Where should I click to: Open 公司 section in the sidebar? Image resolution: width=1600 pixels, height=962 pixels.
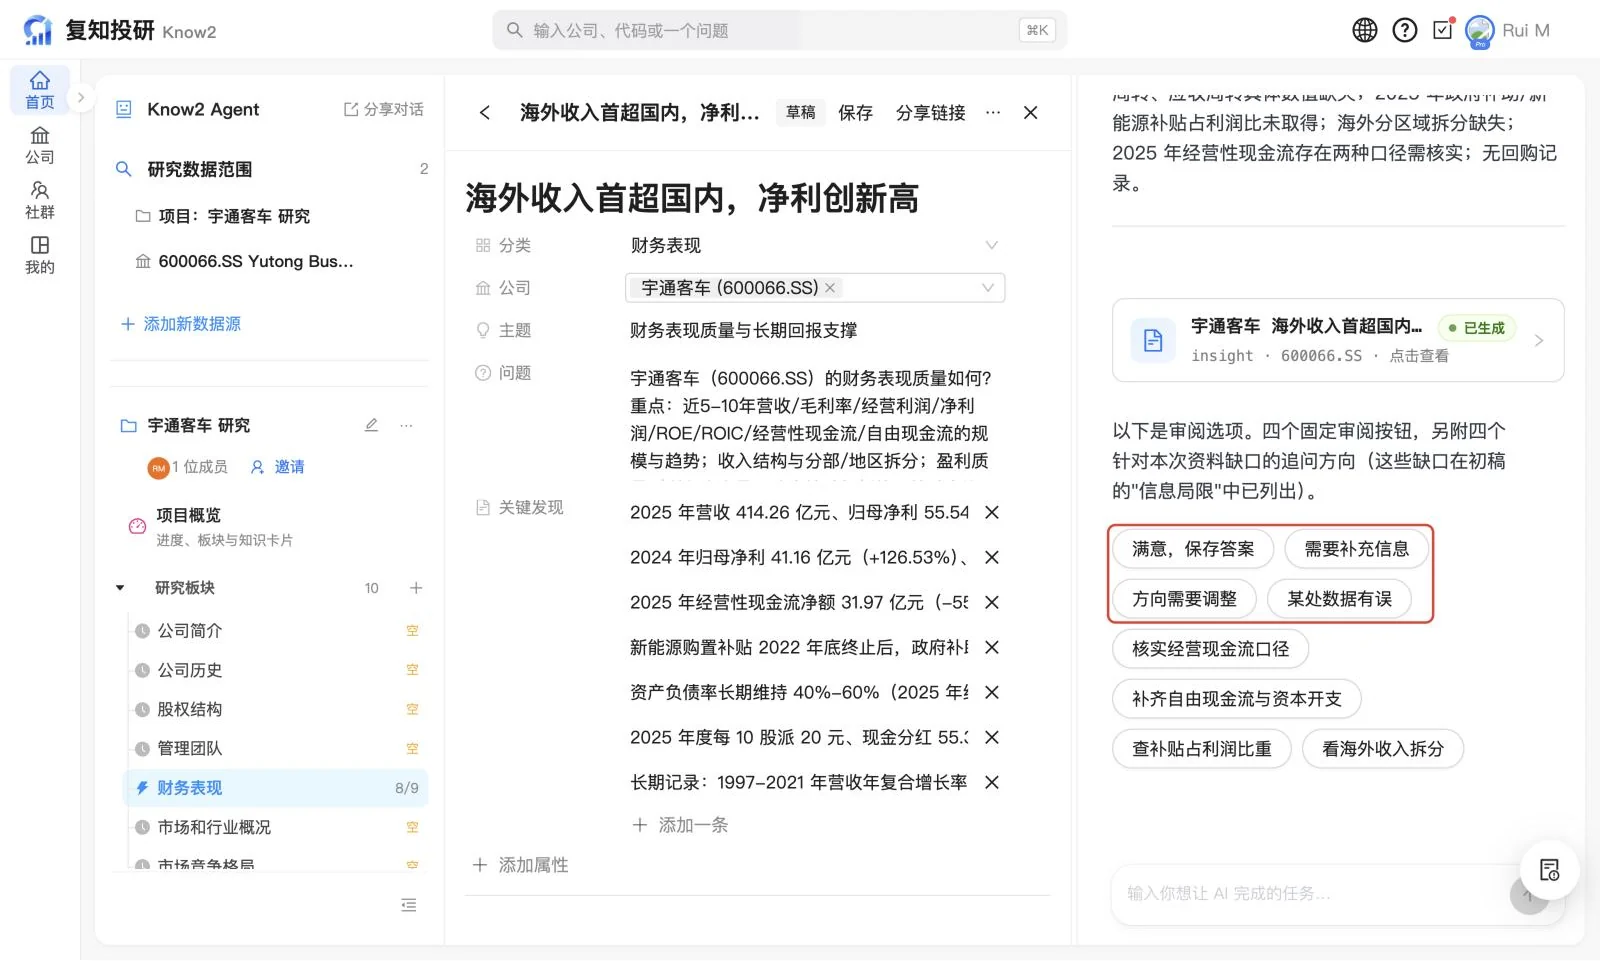(x=40, y=145)
